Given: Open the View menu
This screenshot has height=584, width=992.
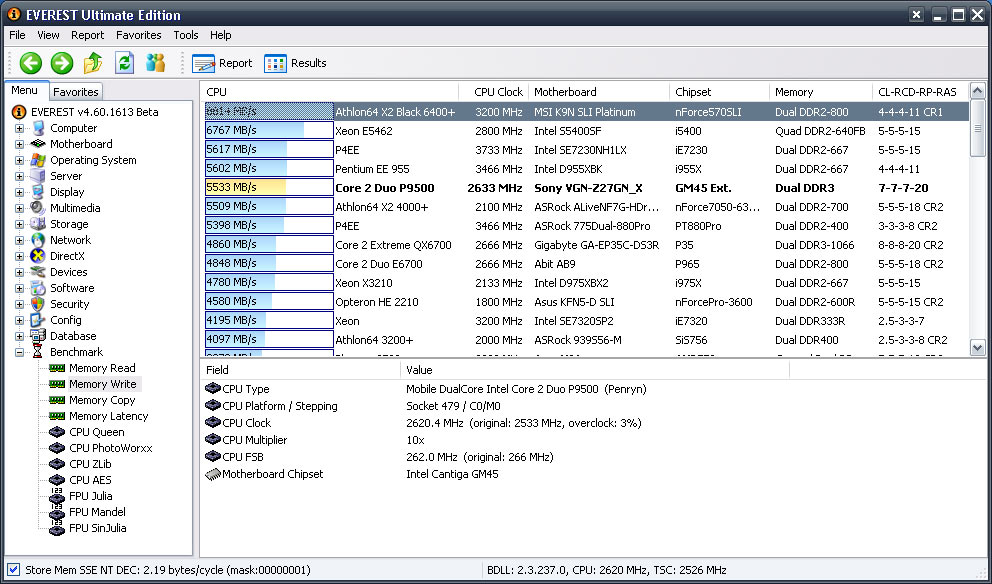Looking at the screenshot, I should pos(48,35).
